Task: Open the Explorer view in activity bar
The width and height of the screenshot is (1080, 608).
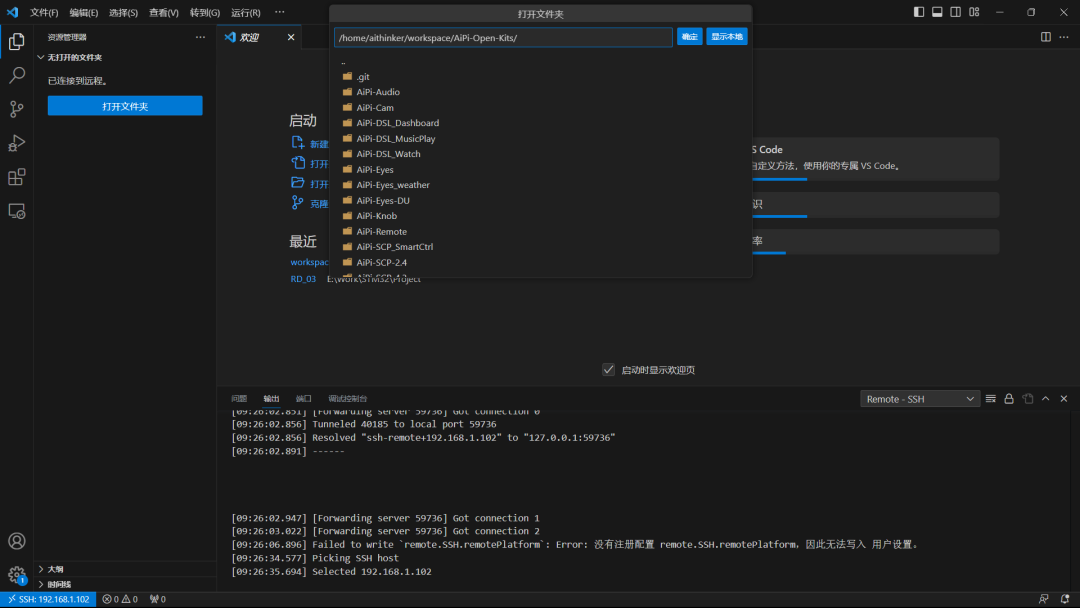Action: click(x=17, y=41)
